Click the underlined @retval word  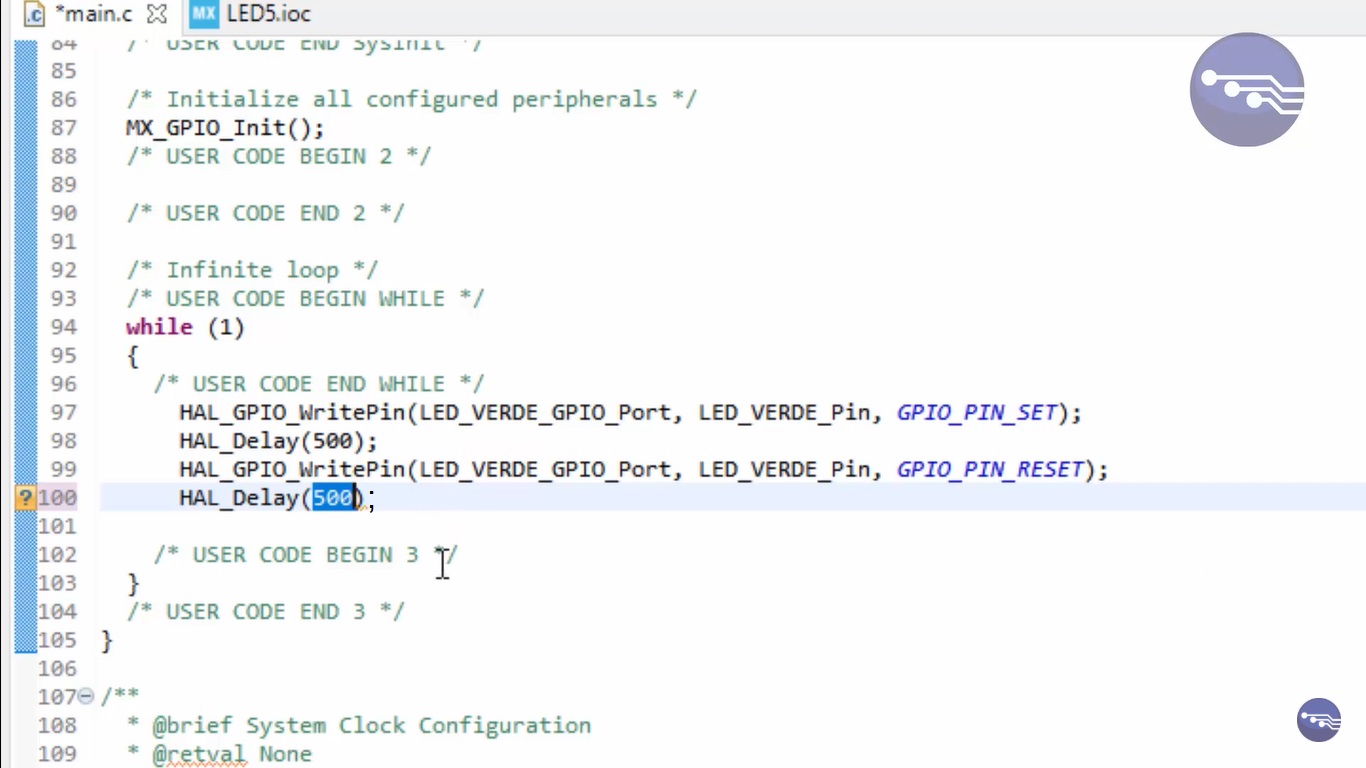pos(198,754)
